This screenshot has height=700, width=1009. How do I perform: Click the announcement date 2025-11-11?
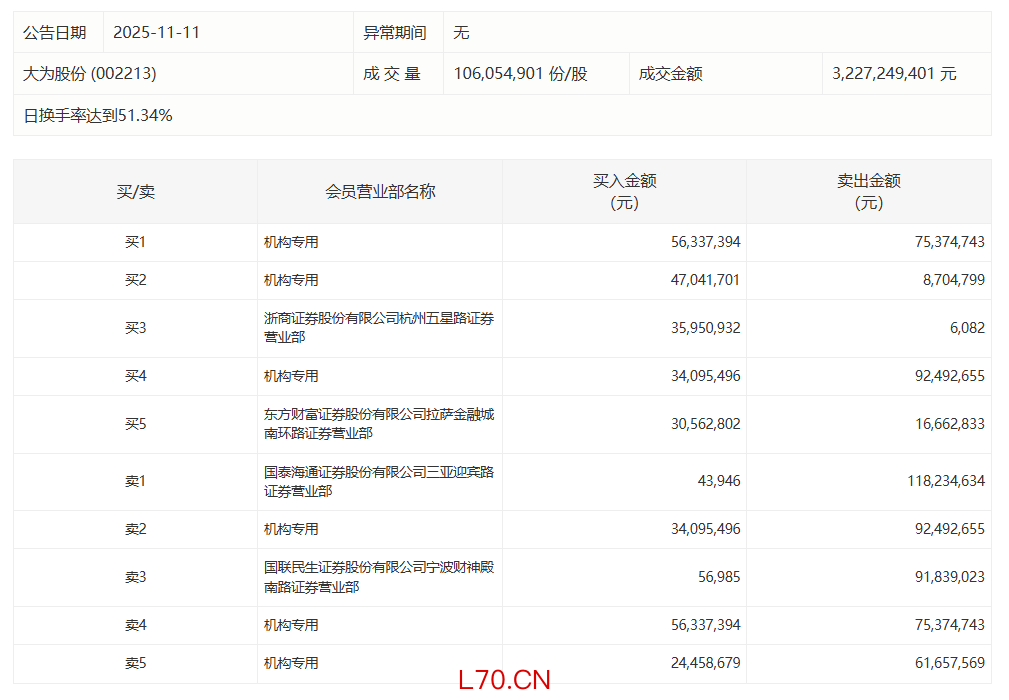tap(157, 32)
